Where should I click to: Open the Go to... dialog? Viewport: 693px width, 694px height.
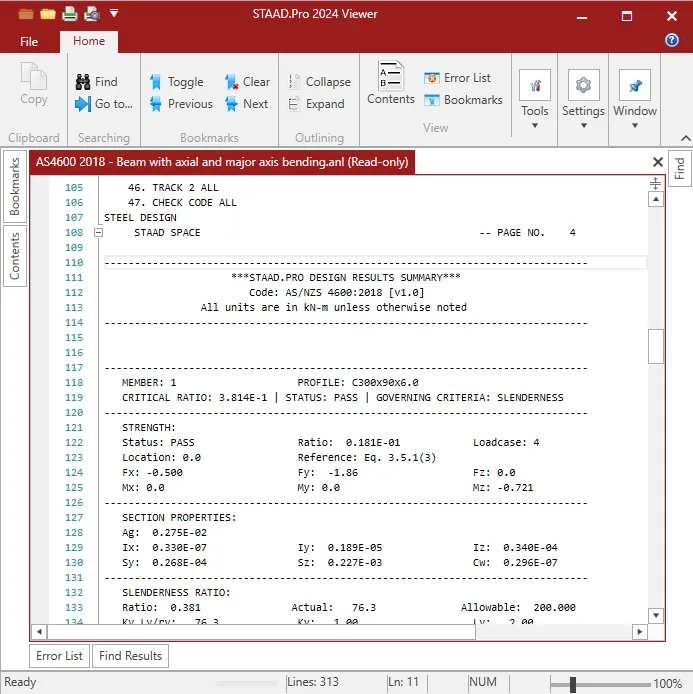pyautogui.click(x=104, y=104)
